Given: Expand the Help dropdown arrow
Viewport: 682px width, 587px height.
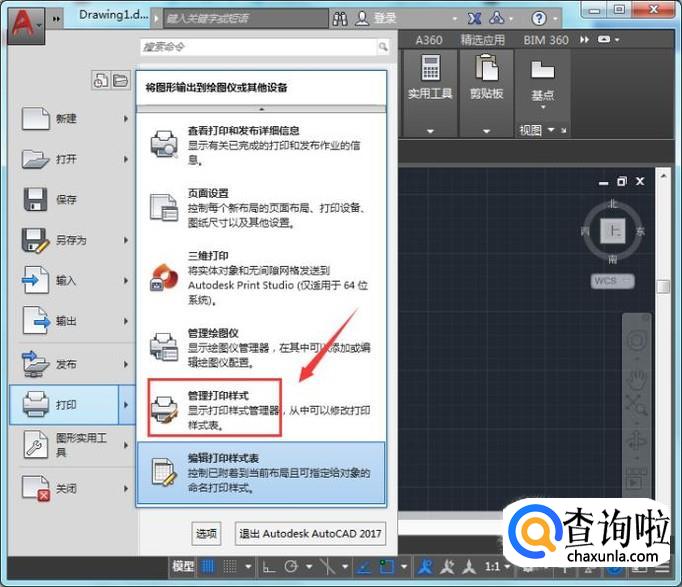Looking at the screenshot, I should click(x=555, y=19).
